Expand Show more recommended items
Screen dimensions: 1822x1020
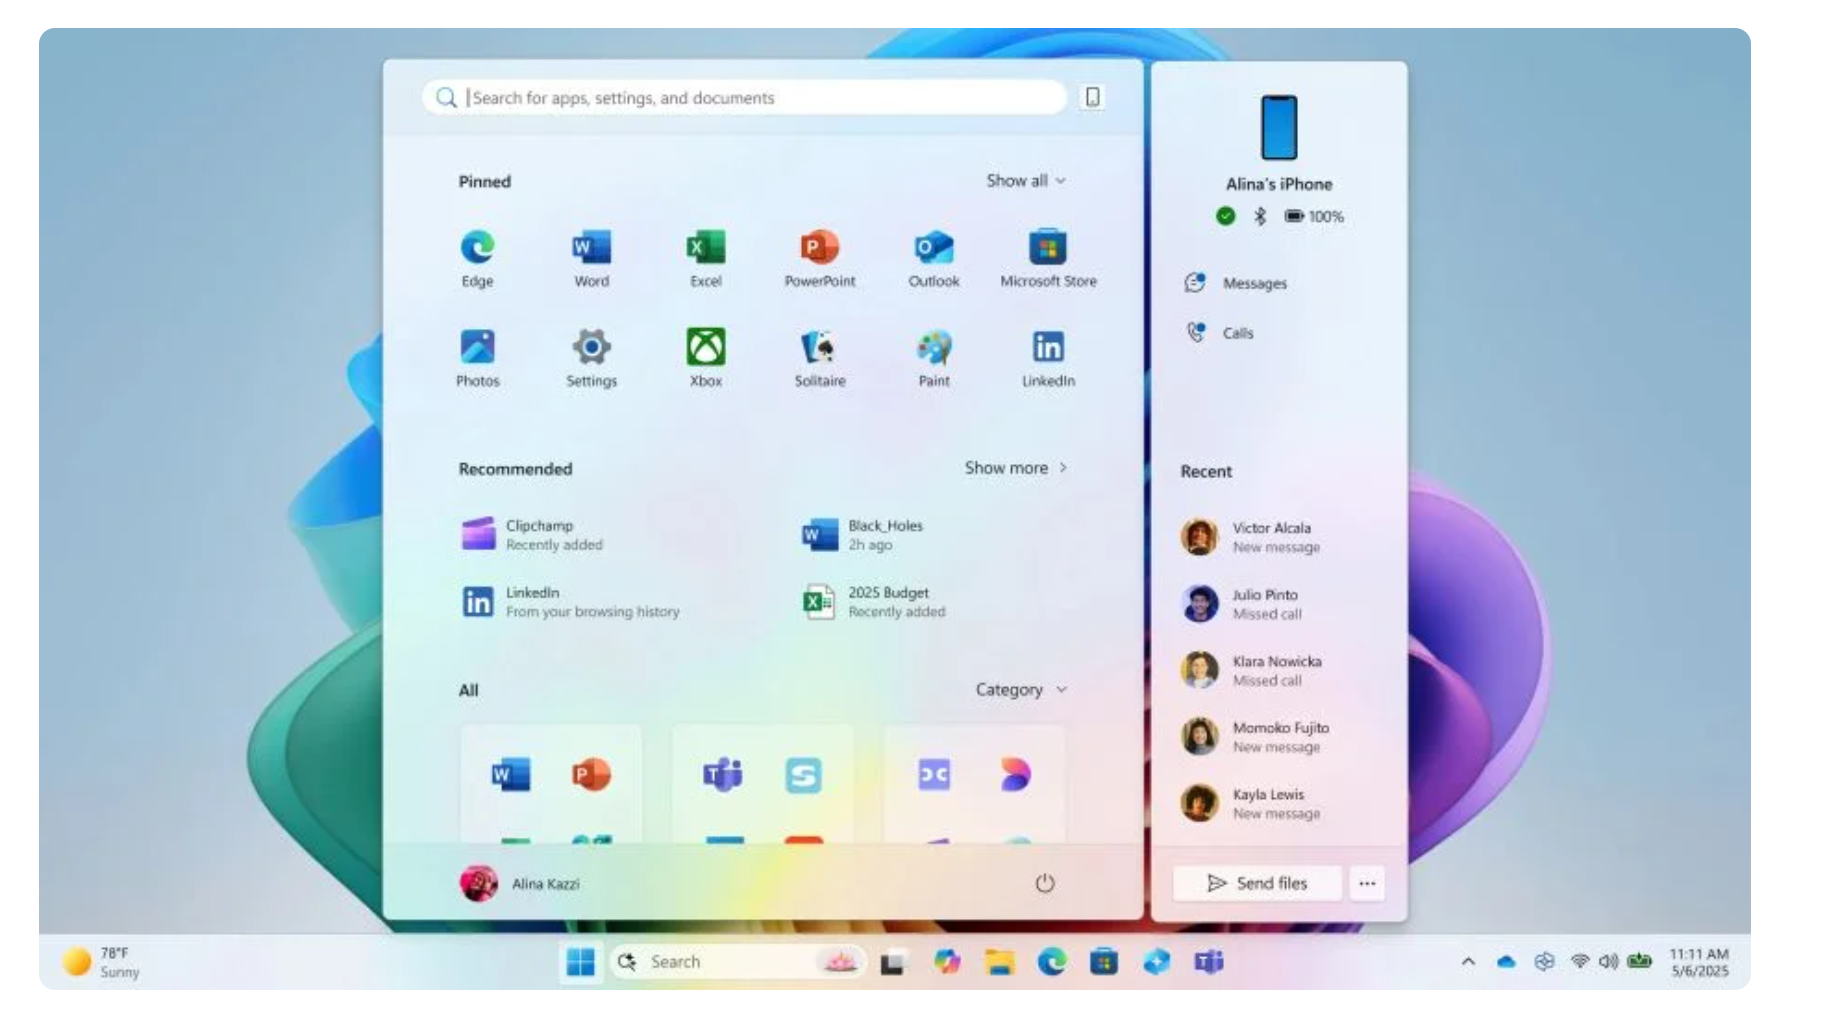1016,468
